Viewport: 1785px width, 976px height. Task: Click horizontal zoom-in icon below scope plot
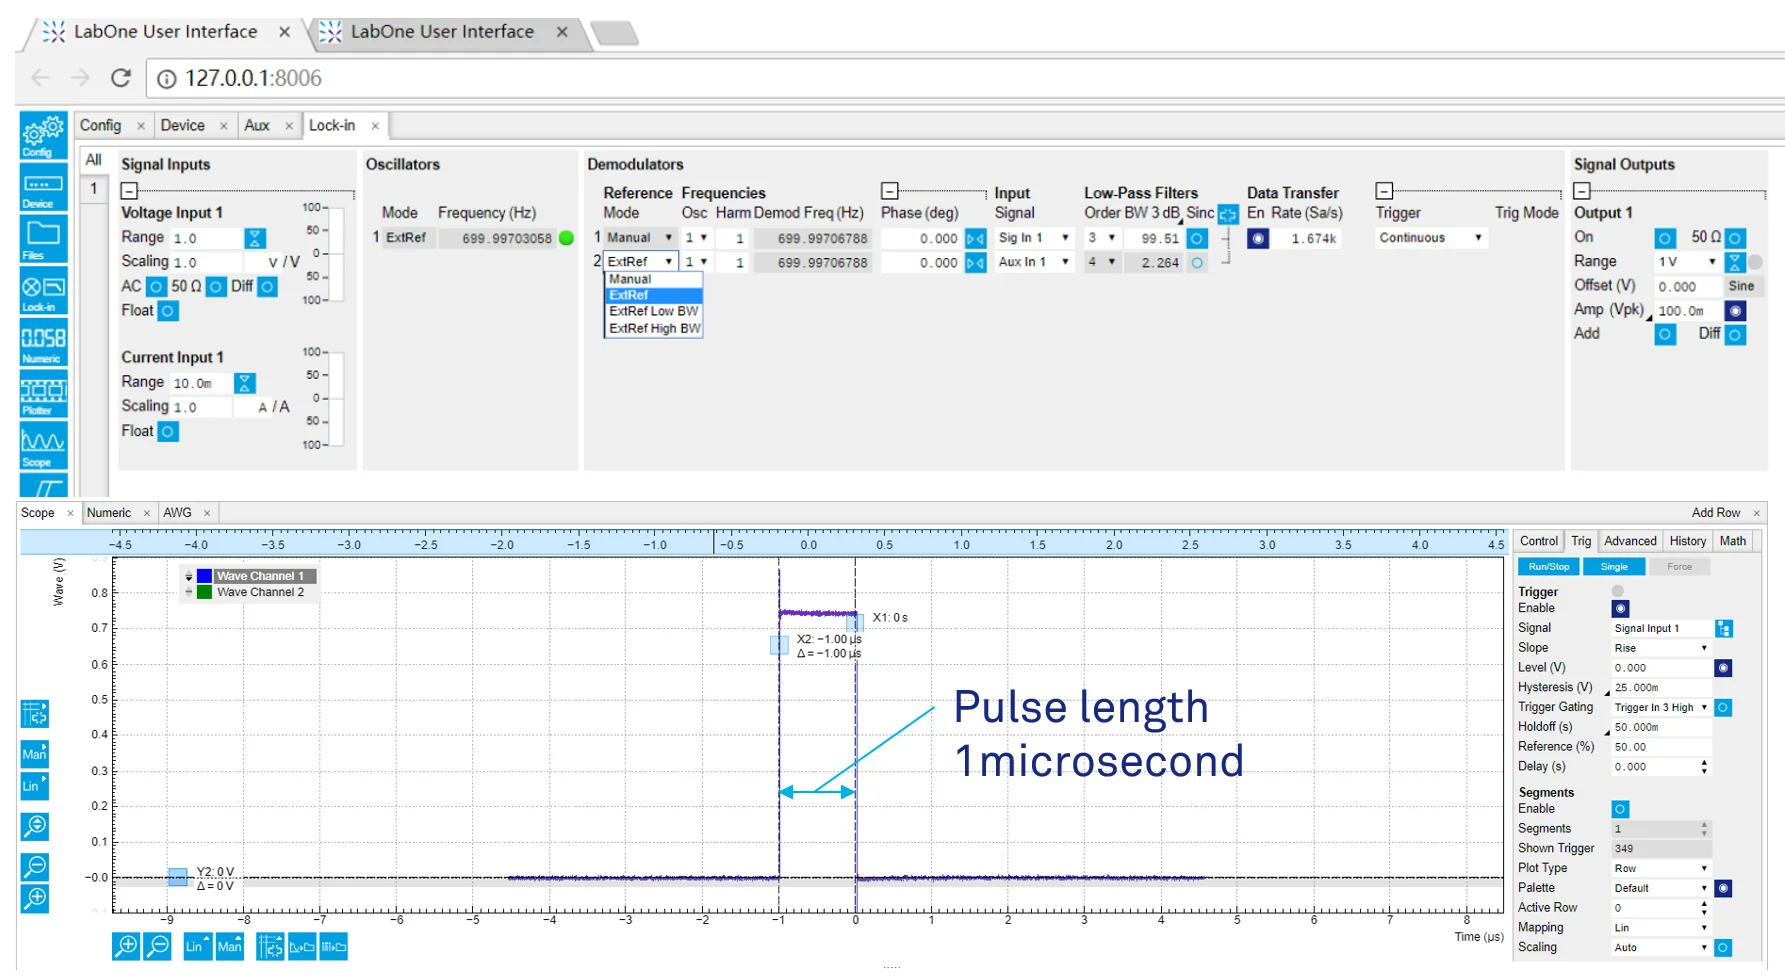[x=126, y=946]
